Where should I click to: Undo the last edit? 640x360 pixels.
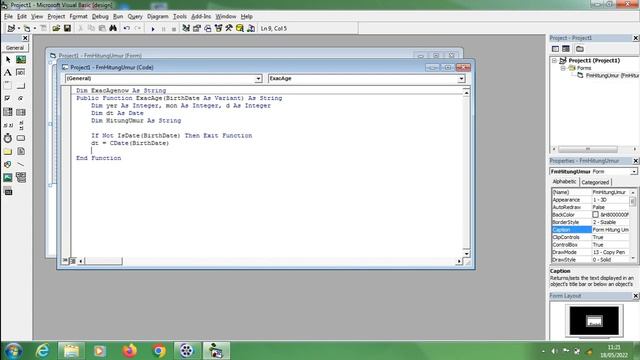pyautogui.click(x=127, y=28)
